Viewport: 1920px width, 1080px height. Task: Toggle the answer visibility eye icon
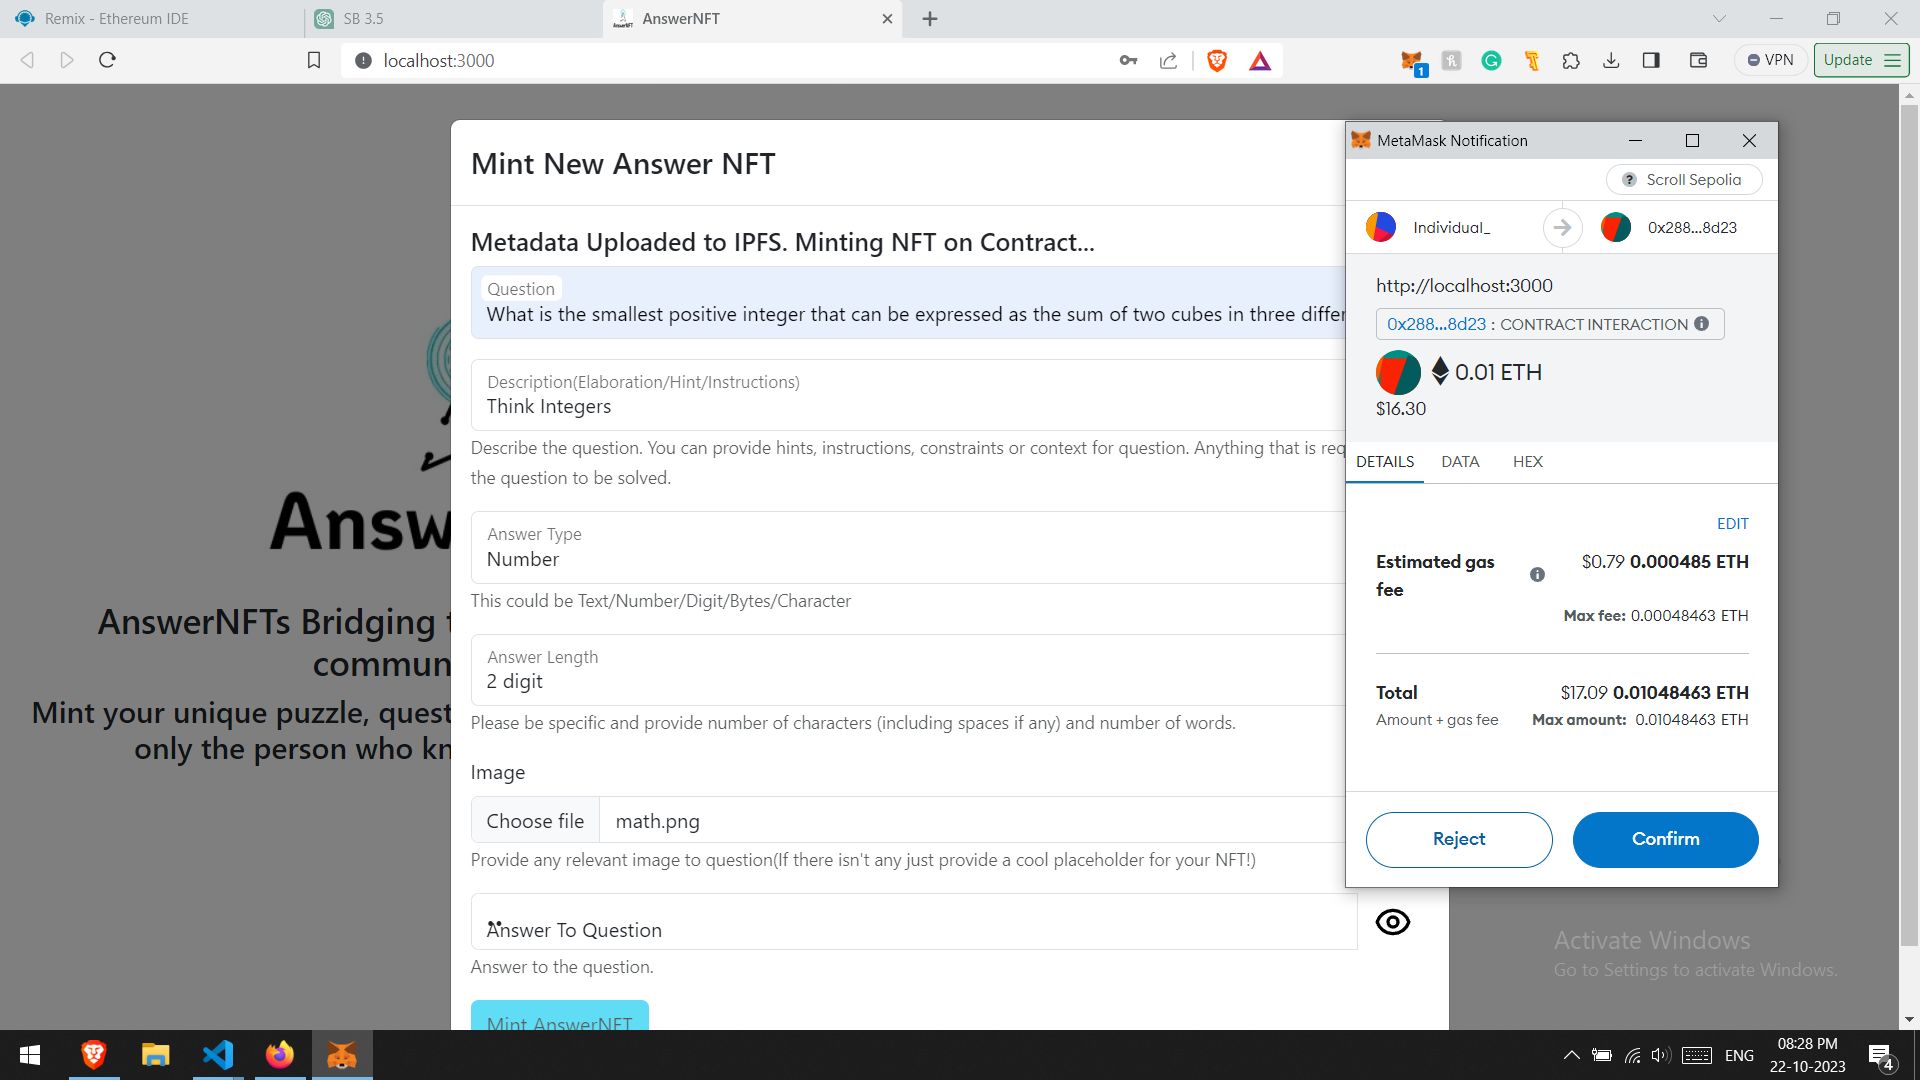pyautogui.click(x=1393, y=922)
